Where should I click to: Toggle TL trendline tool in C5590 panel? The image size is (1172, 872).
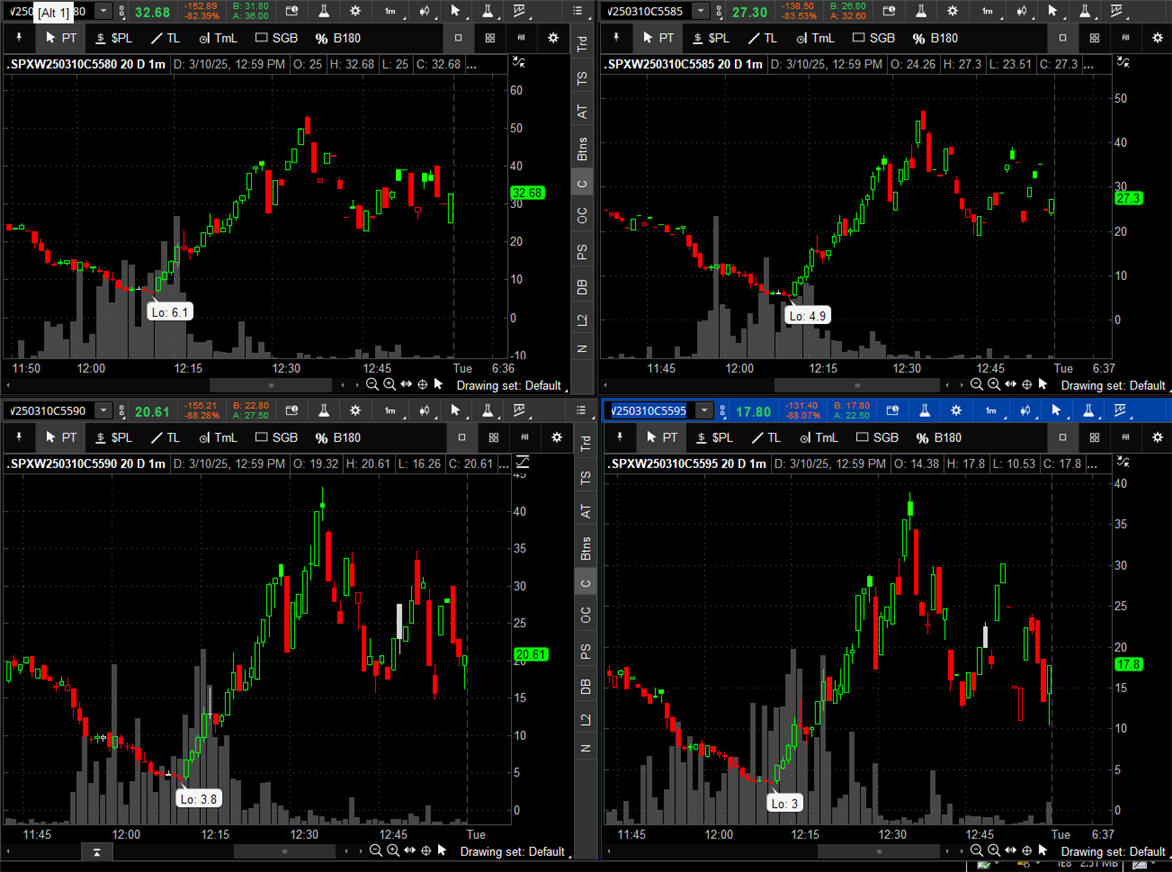pos(165,437)
